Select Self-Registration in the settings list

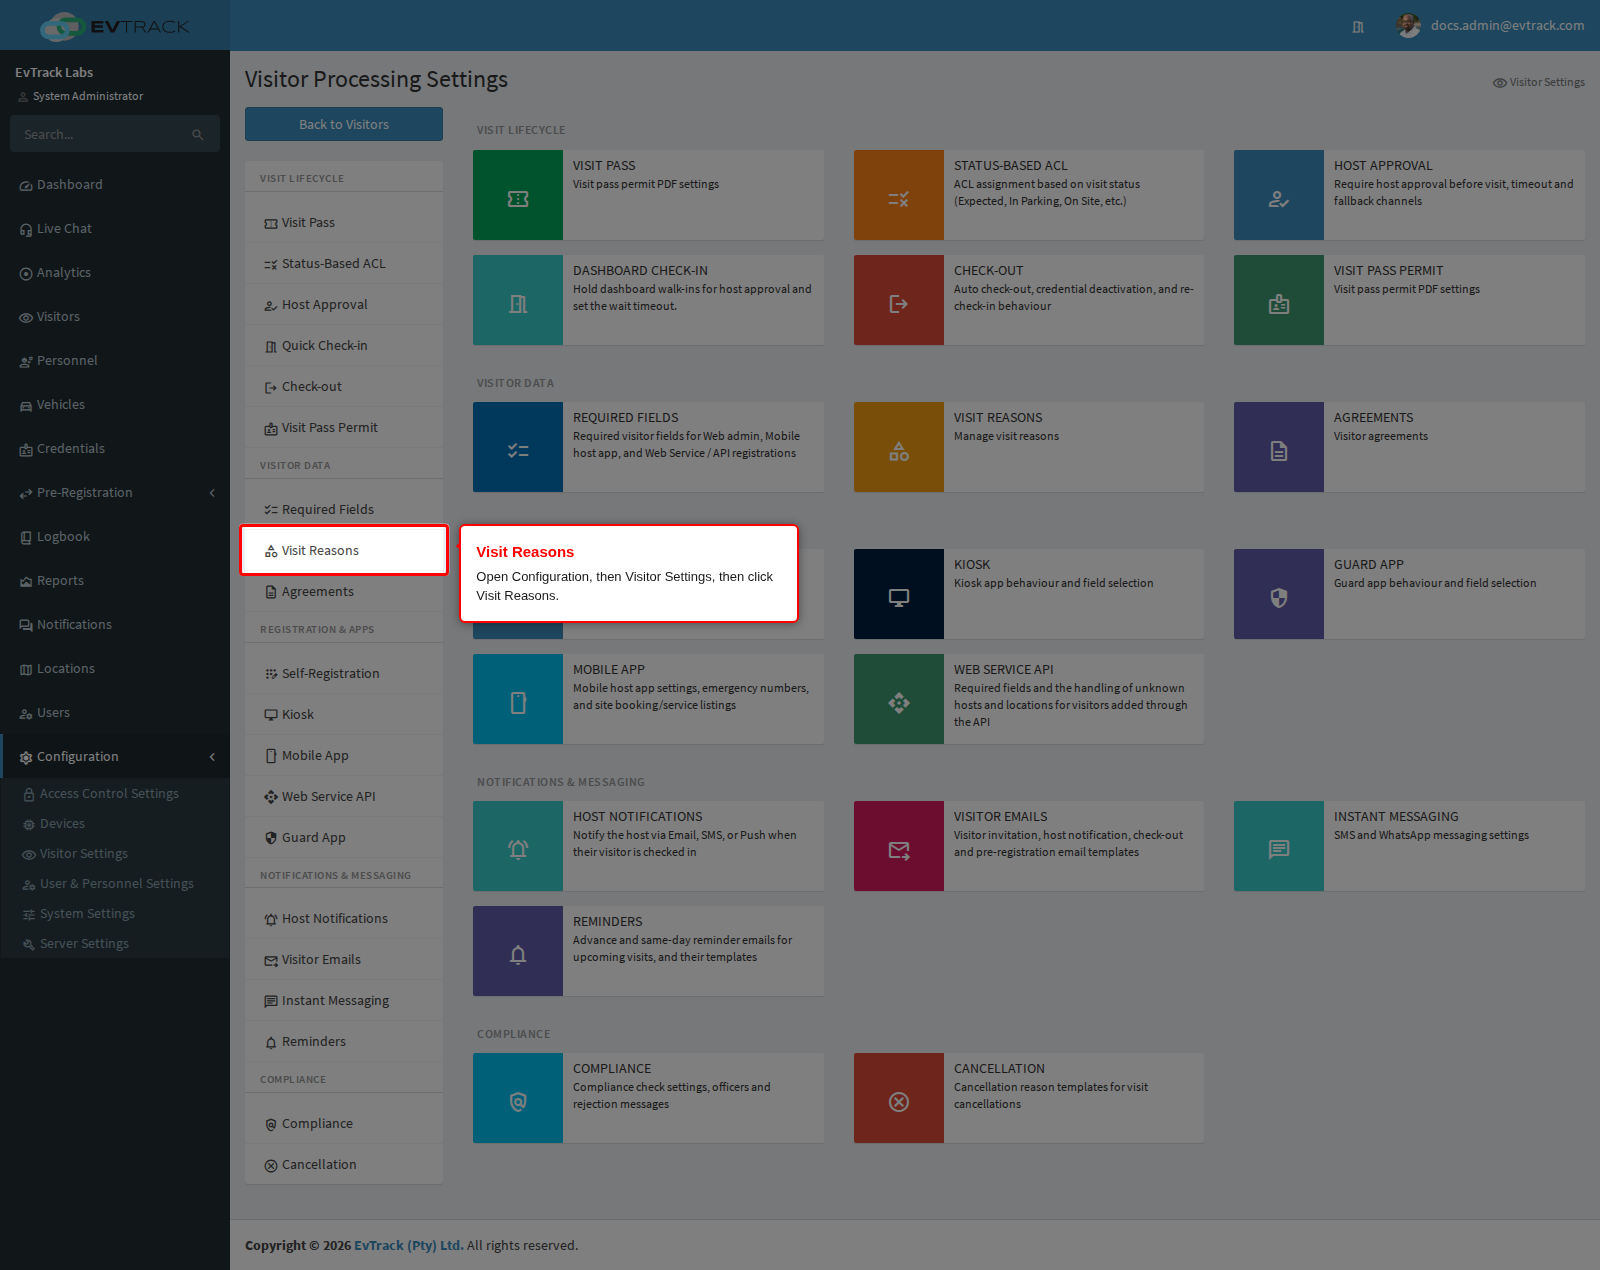tap(344, 674)
